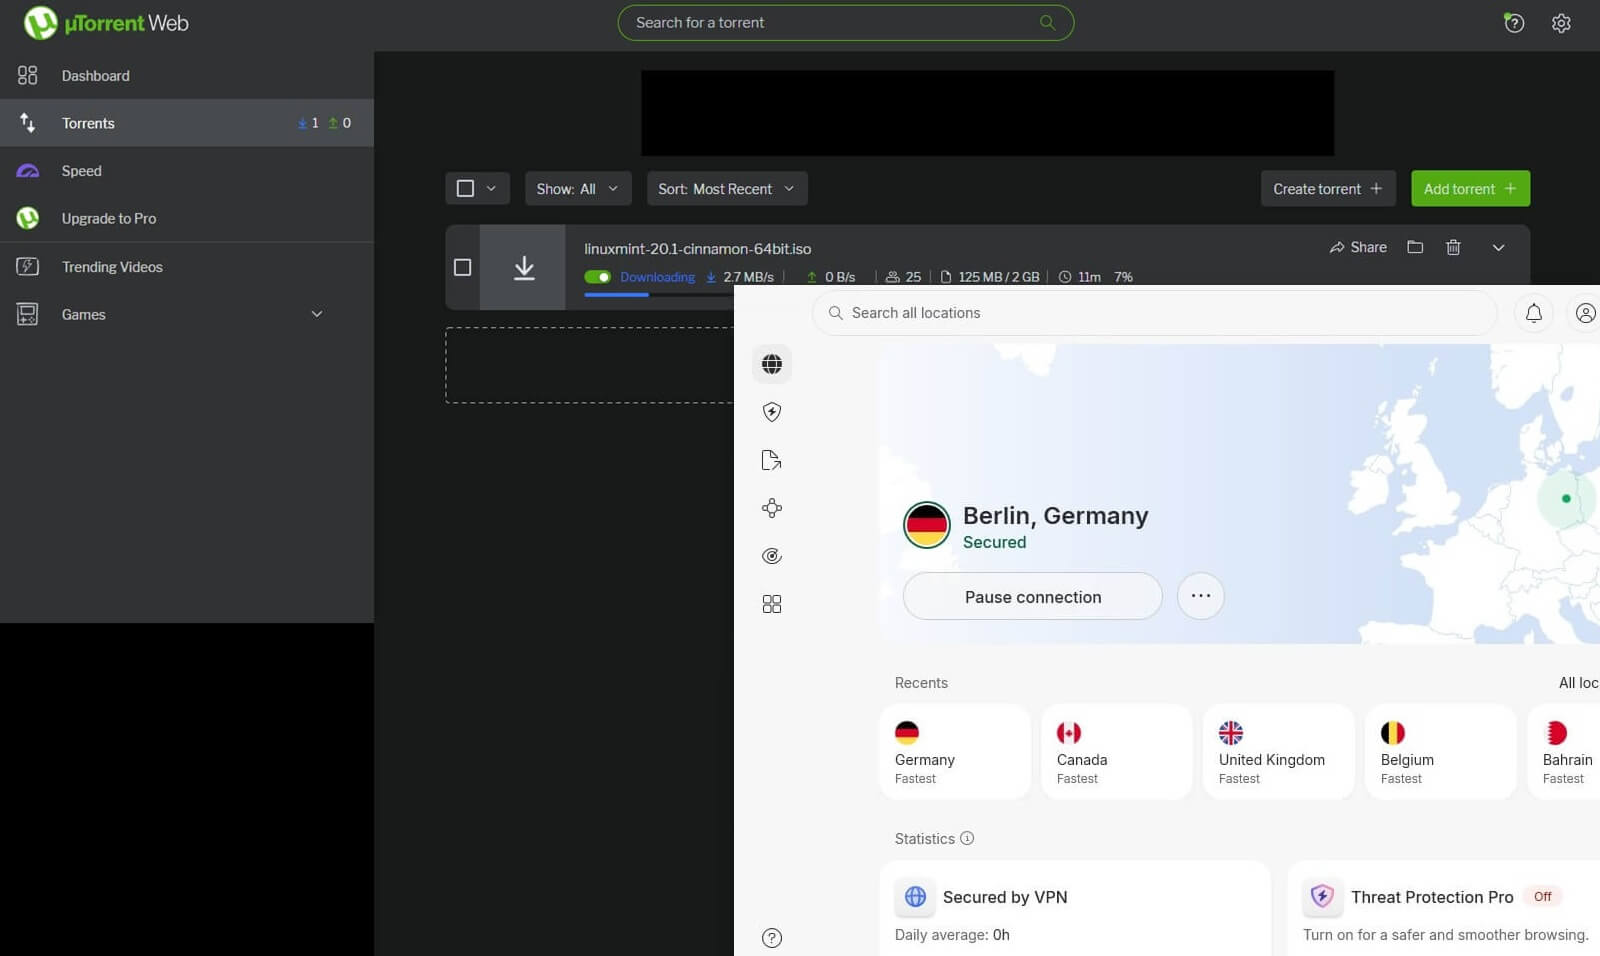Open the Torrents section in the sidebar

[x=88, y=123]
